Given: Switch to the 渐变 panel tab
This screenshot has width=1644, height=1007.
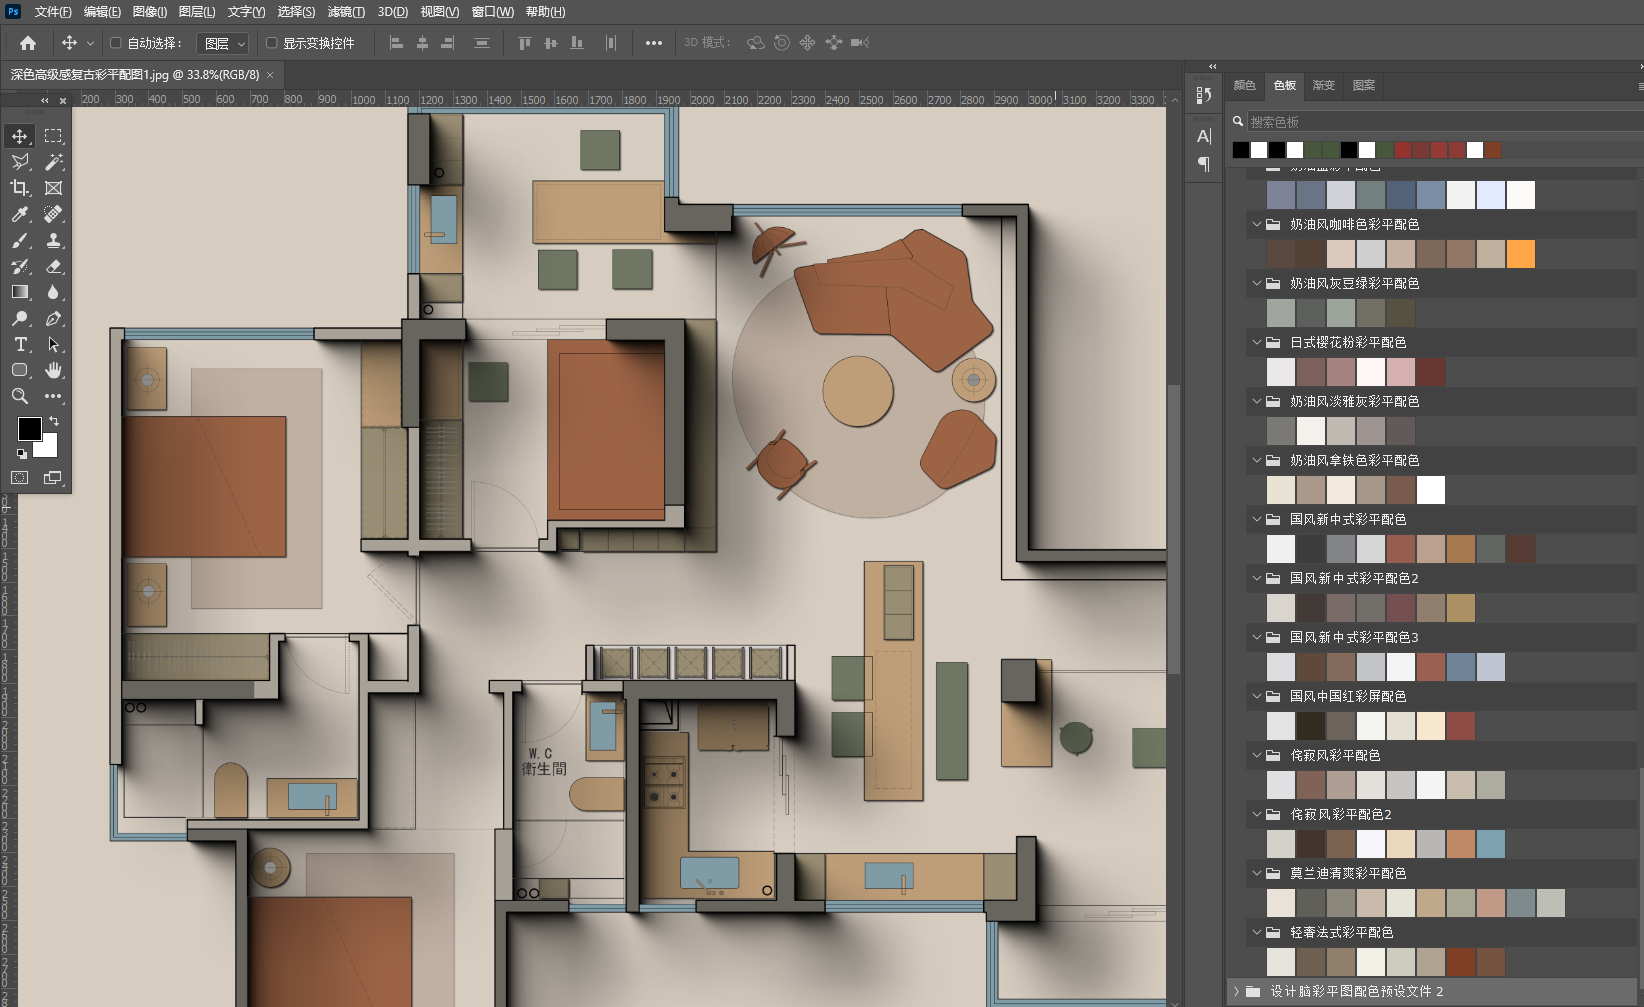Looking at the screenshot, I should pyautogui.click(x=1323, y=85).
